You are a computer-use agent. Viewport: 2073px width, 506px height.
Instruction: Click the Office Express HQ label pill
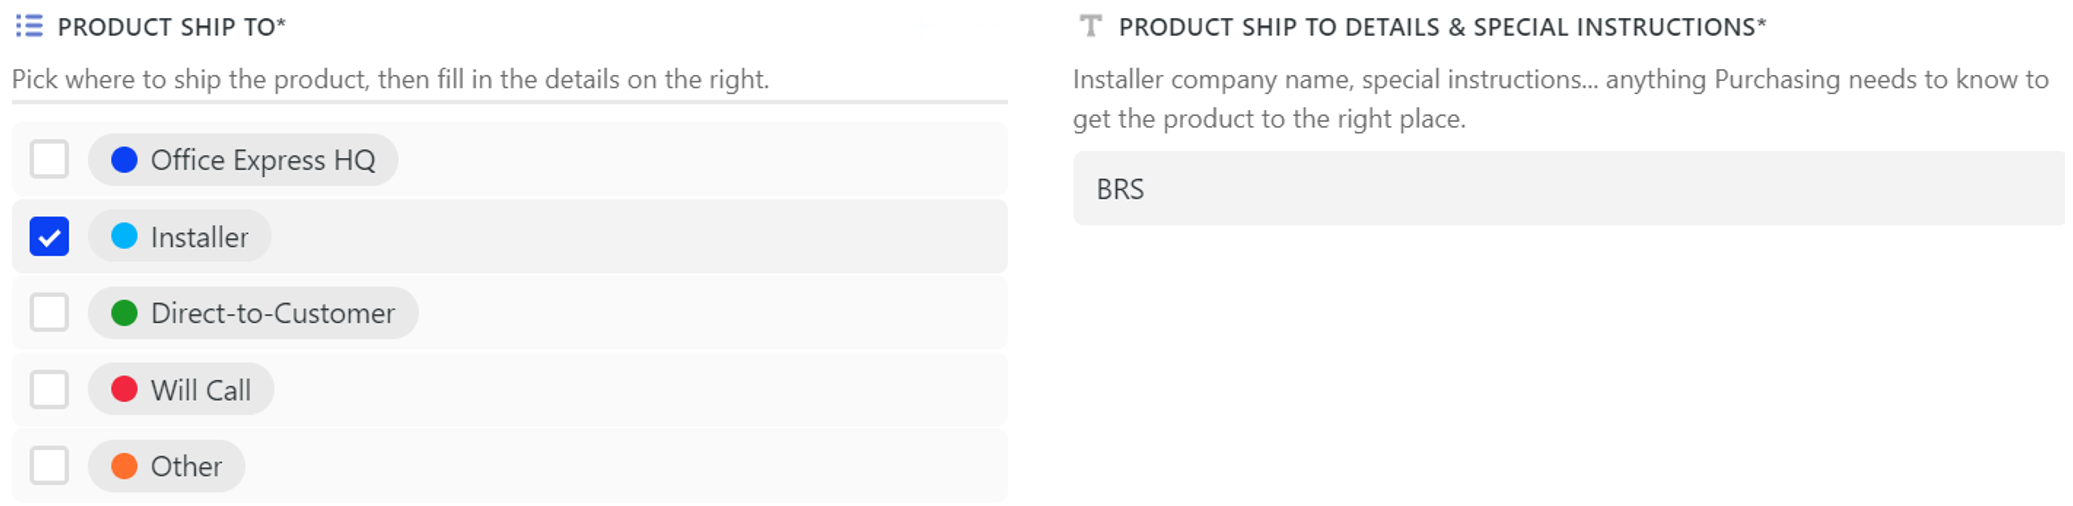coord(243,160)
